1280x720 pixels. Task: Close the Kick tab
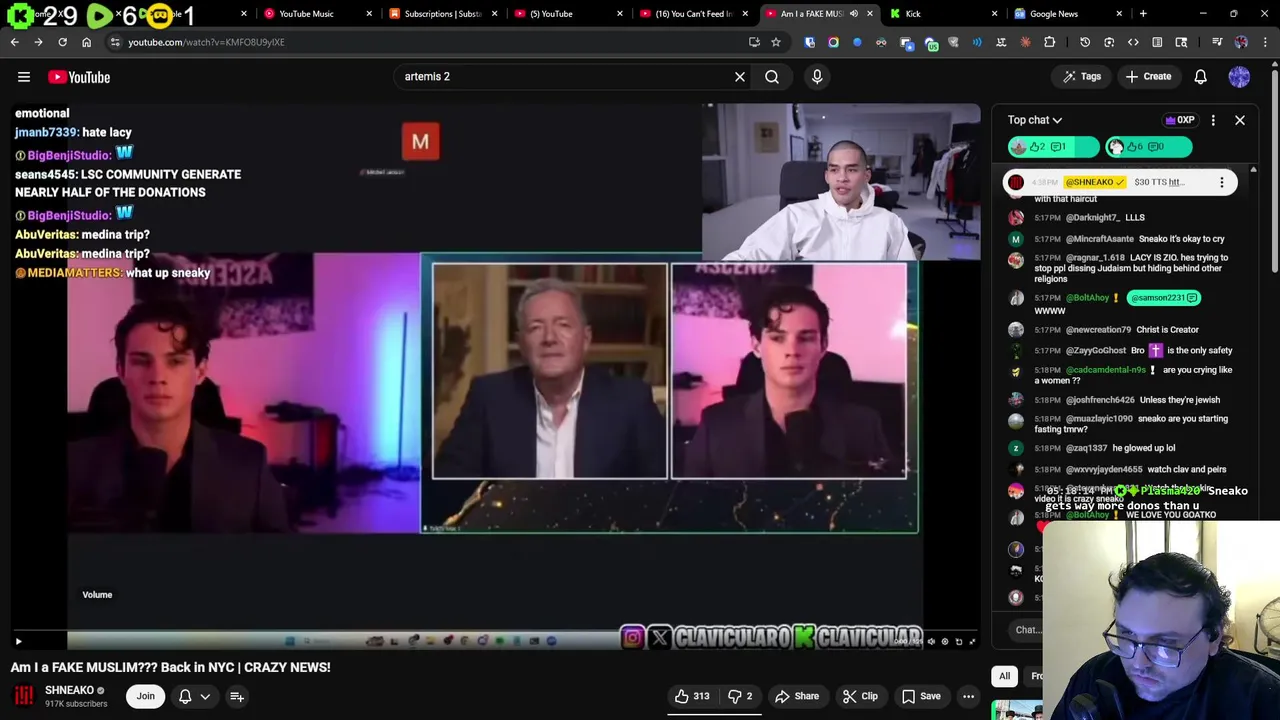(994, 14)
